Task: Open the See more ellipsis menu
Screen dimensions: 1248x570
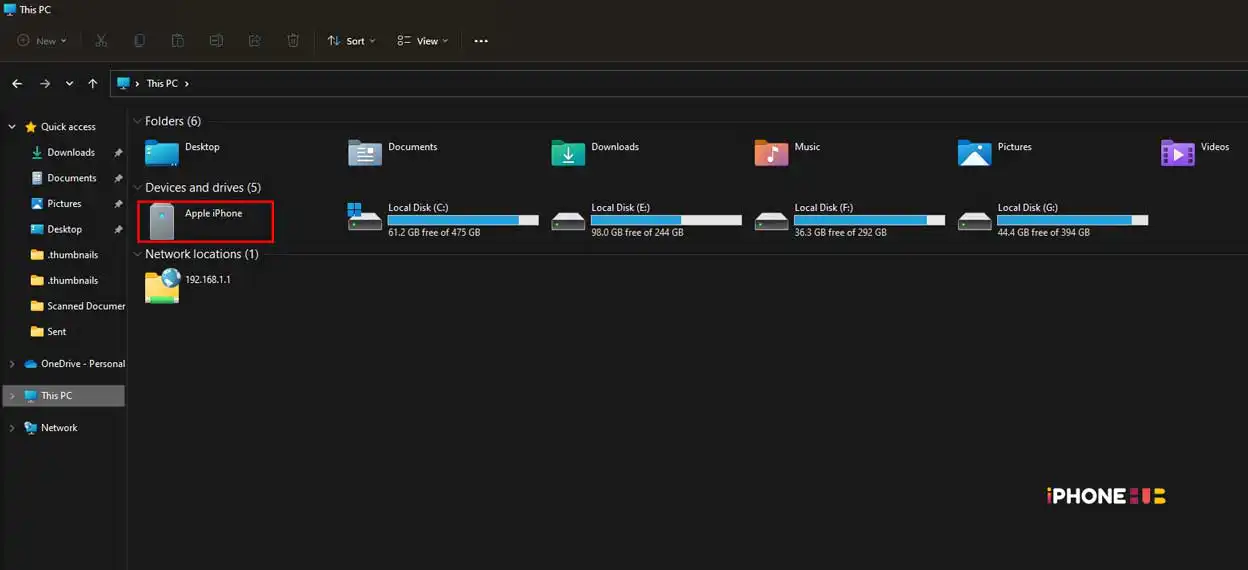Action: 481,41
